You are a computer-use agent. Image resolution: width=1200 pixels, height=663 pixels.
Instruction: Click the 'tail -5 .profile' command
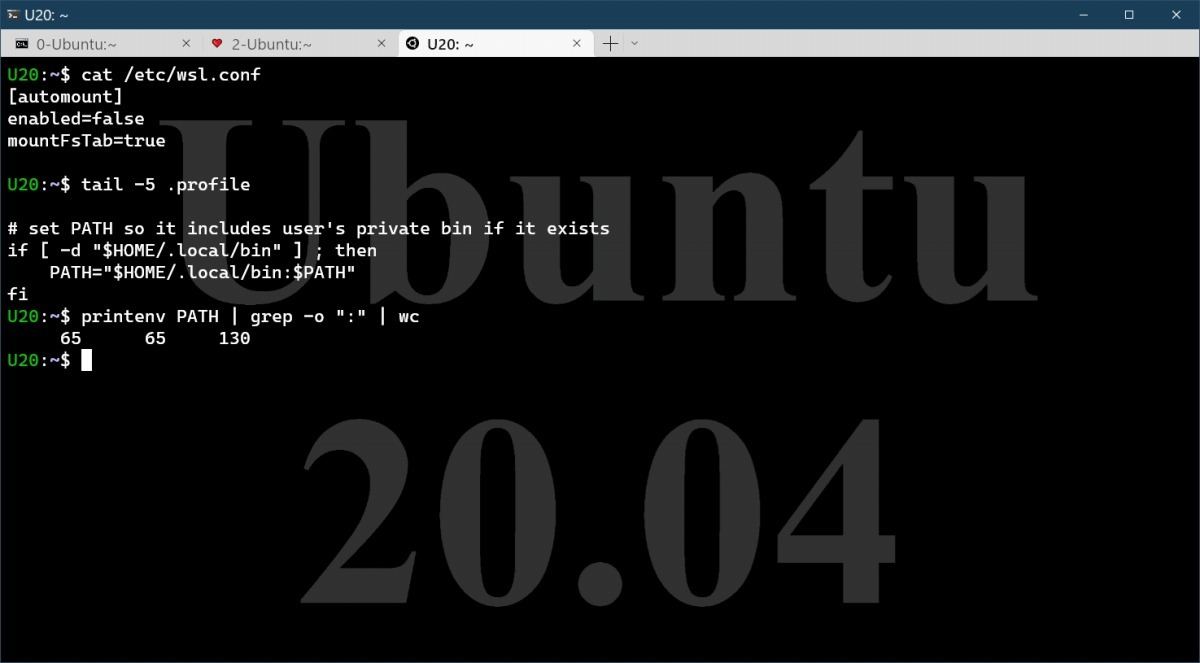pos(165,185)
